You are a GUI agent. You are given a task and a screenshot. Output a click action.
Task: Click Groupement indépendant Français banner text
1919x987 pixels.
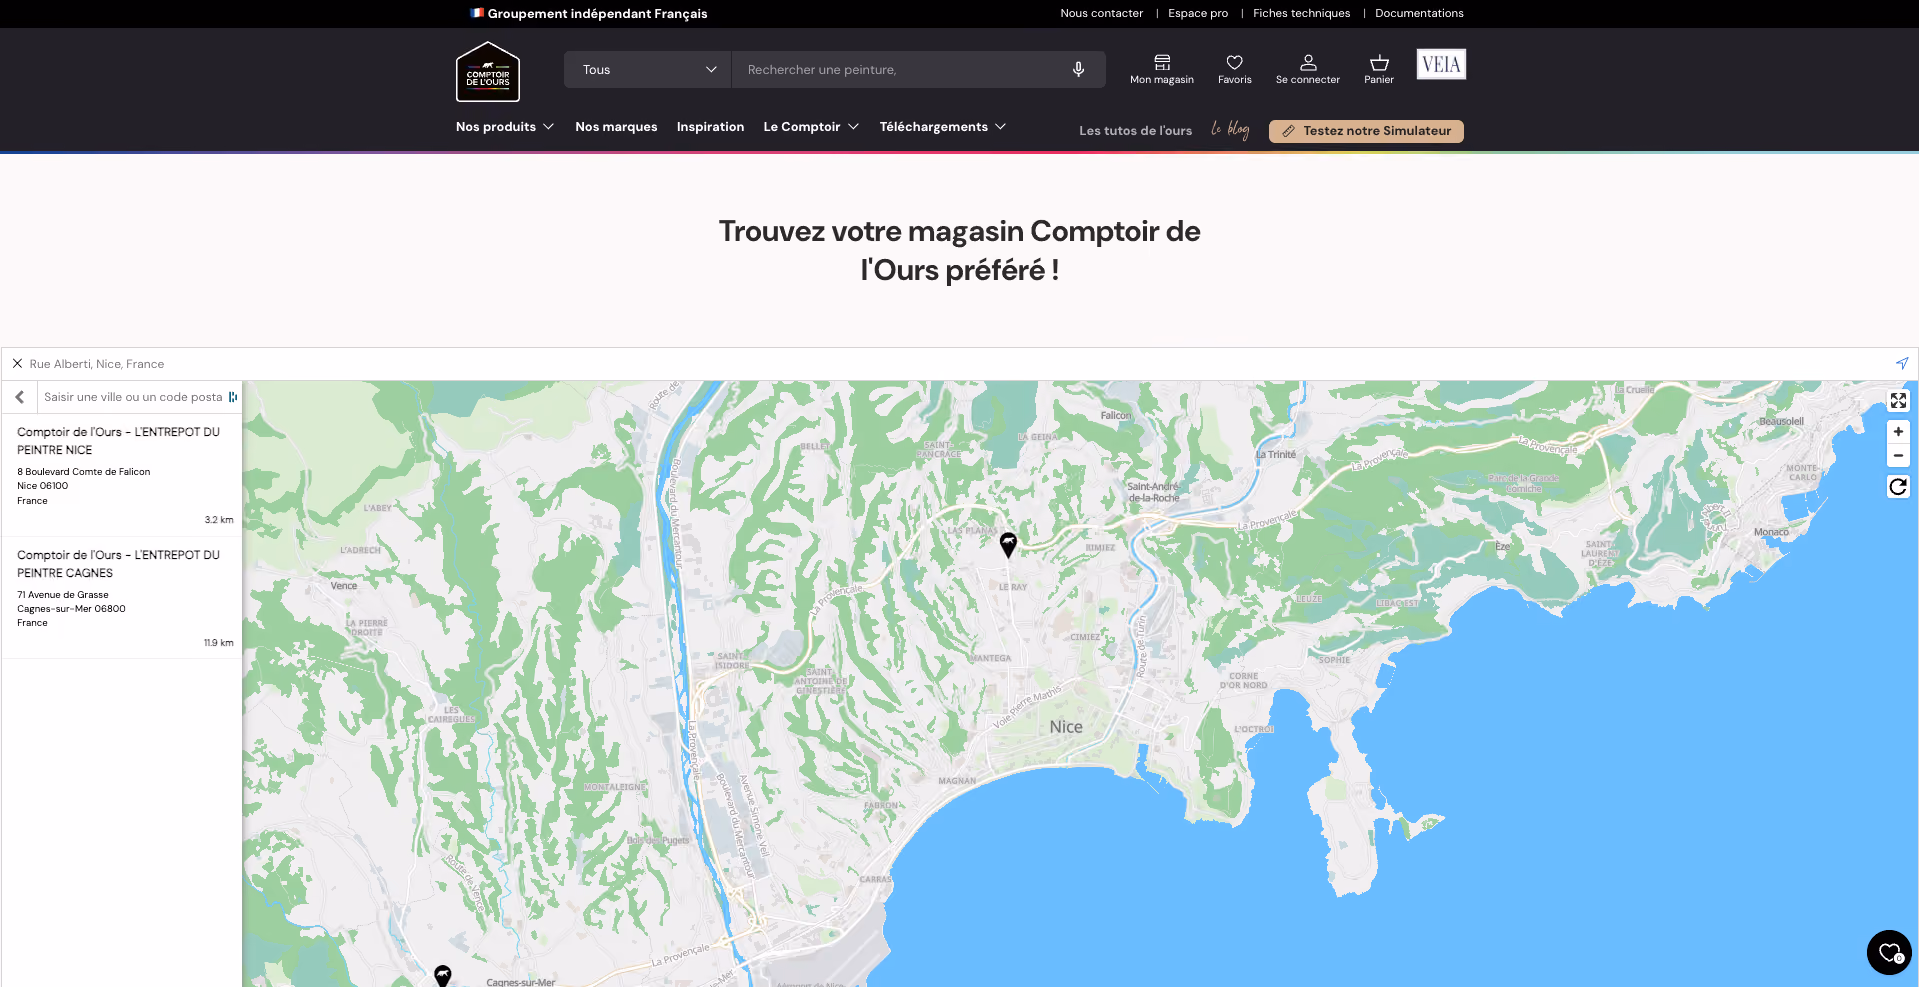(597, 13)
